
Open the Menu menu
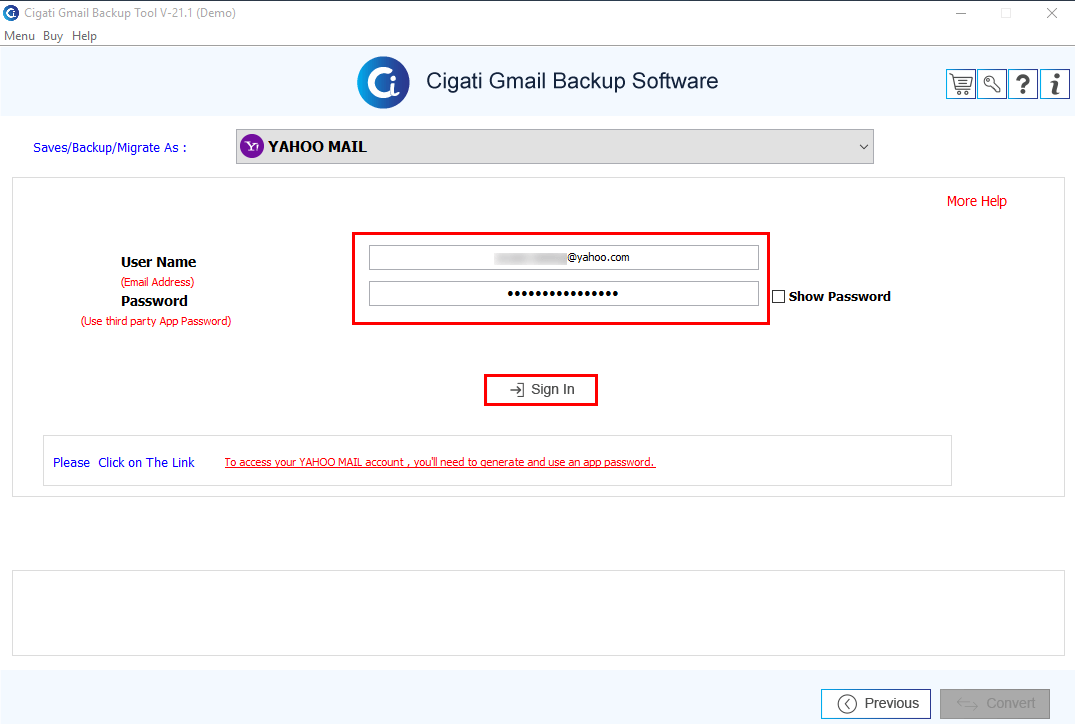pos(19,36)
